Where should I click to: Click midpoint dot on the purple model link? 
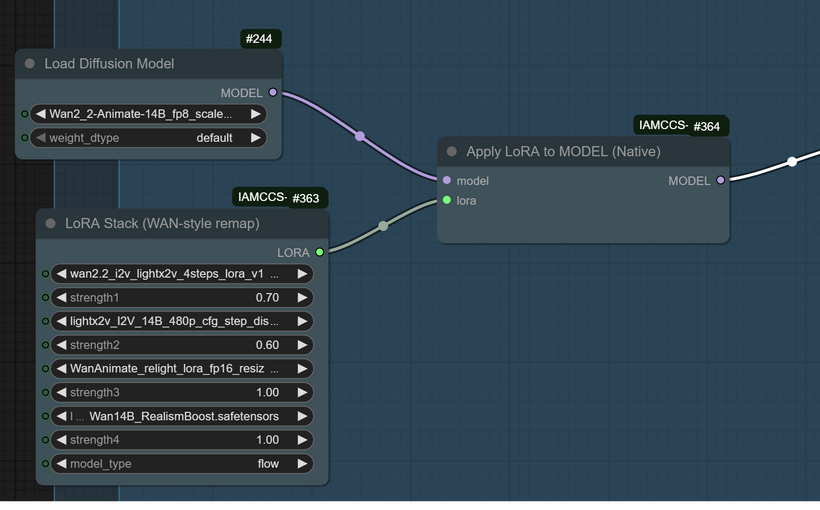[x=360, y=136]
